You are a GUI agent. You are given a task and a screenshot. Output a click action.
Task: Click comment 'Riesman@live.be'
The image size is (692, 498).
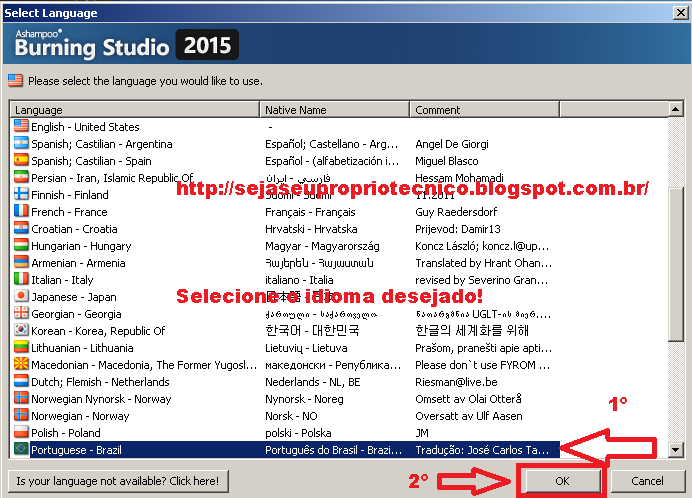point(456,382)
